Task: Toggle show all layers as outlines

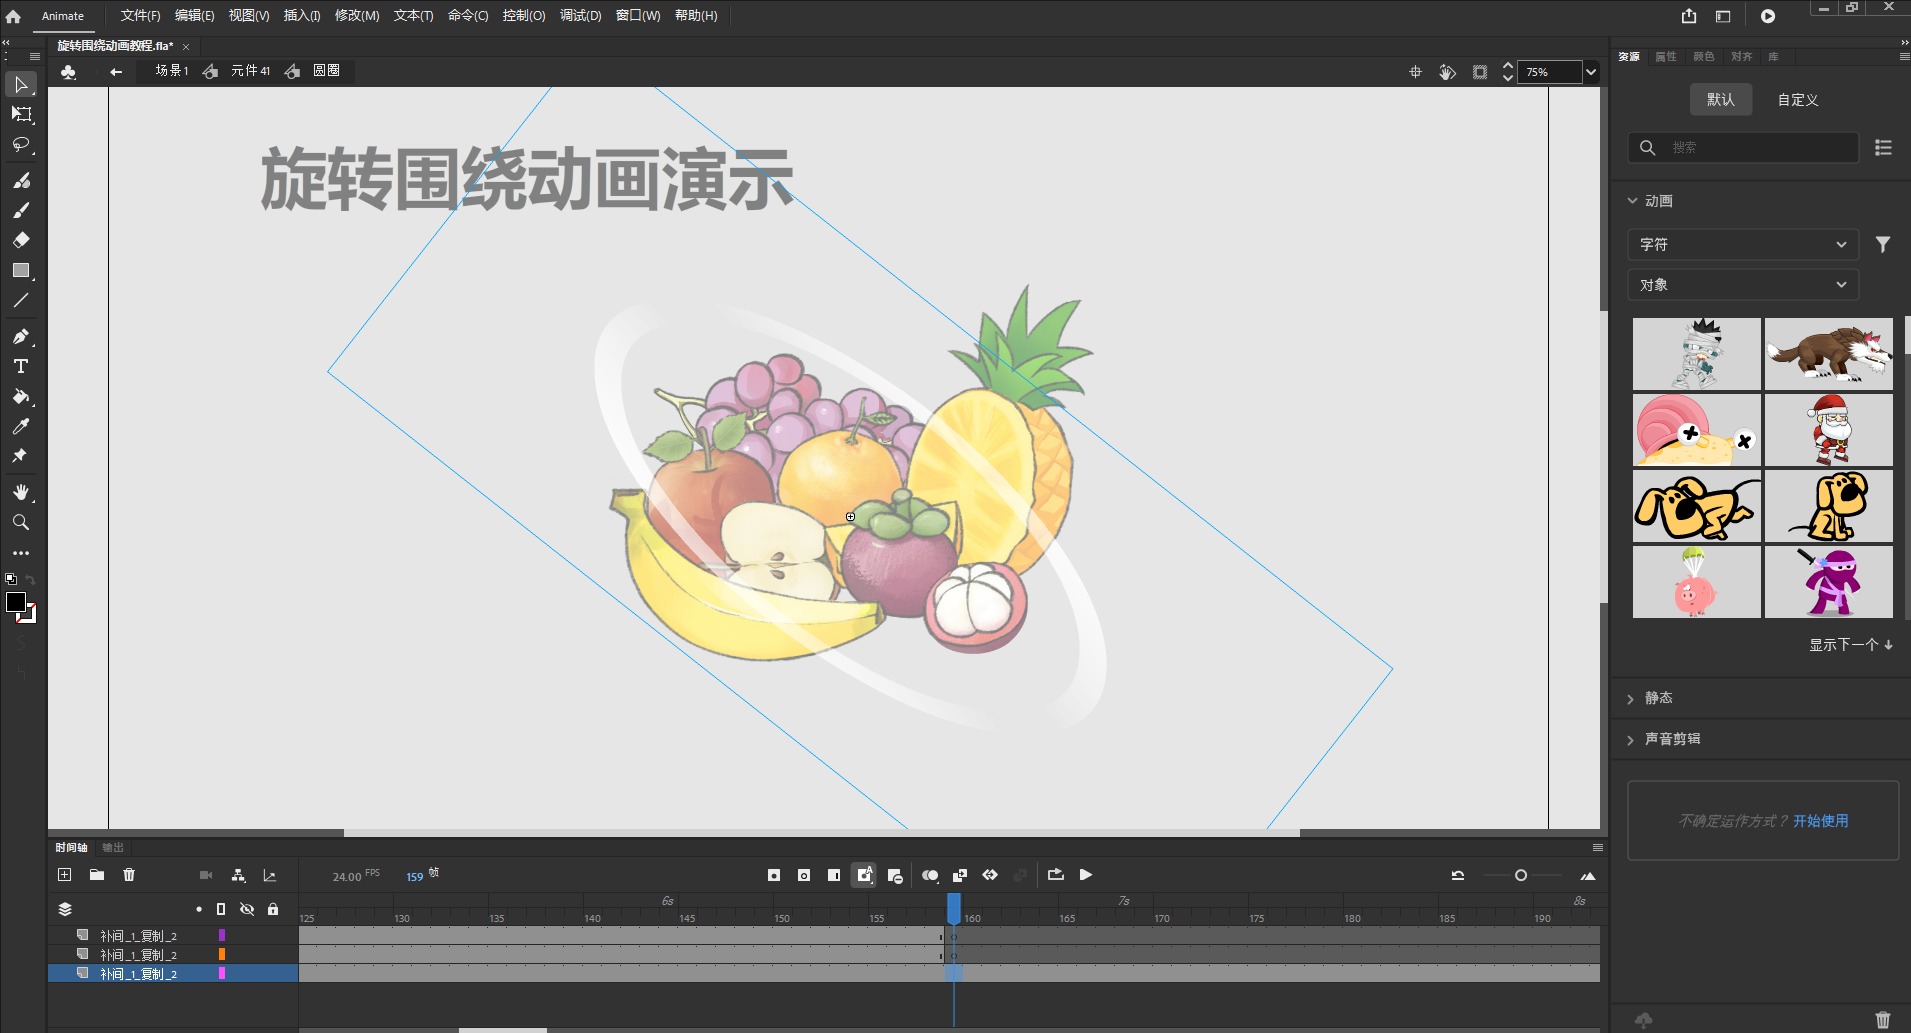Action: [221, 909]
